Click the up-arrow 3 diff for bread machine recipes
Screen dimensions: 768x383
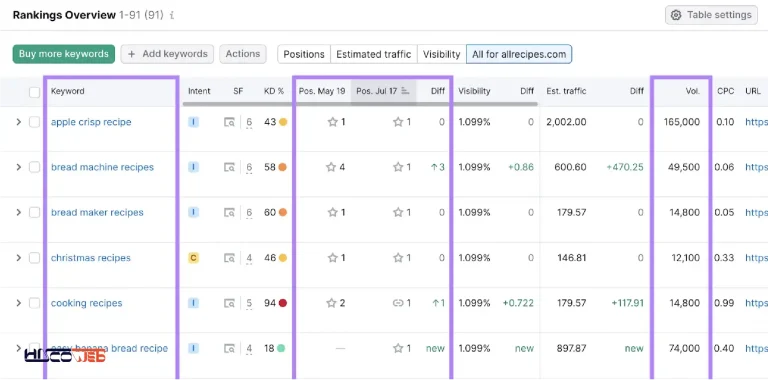[437, 167]
